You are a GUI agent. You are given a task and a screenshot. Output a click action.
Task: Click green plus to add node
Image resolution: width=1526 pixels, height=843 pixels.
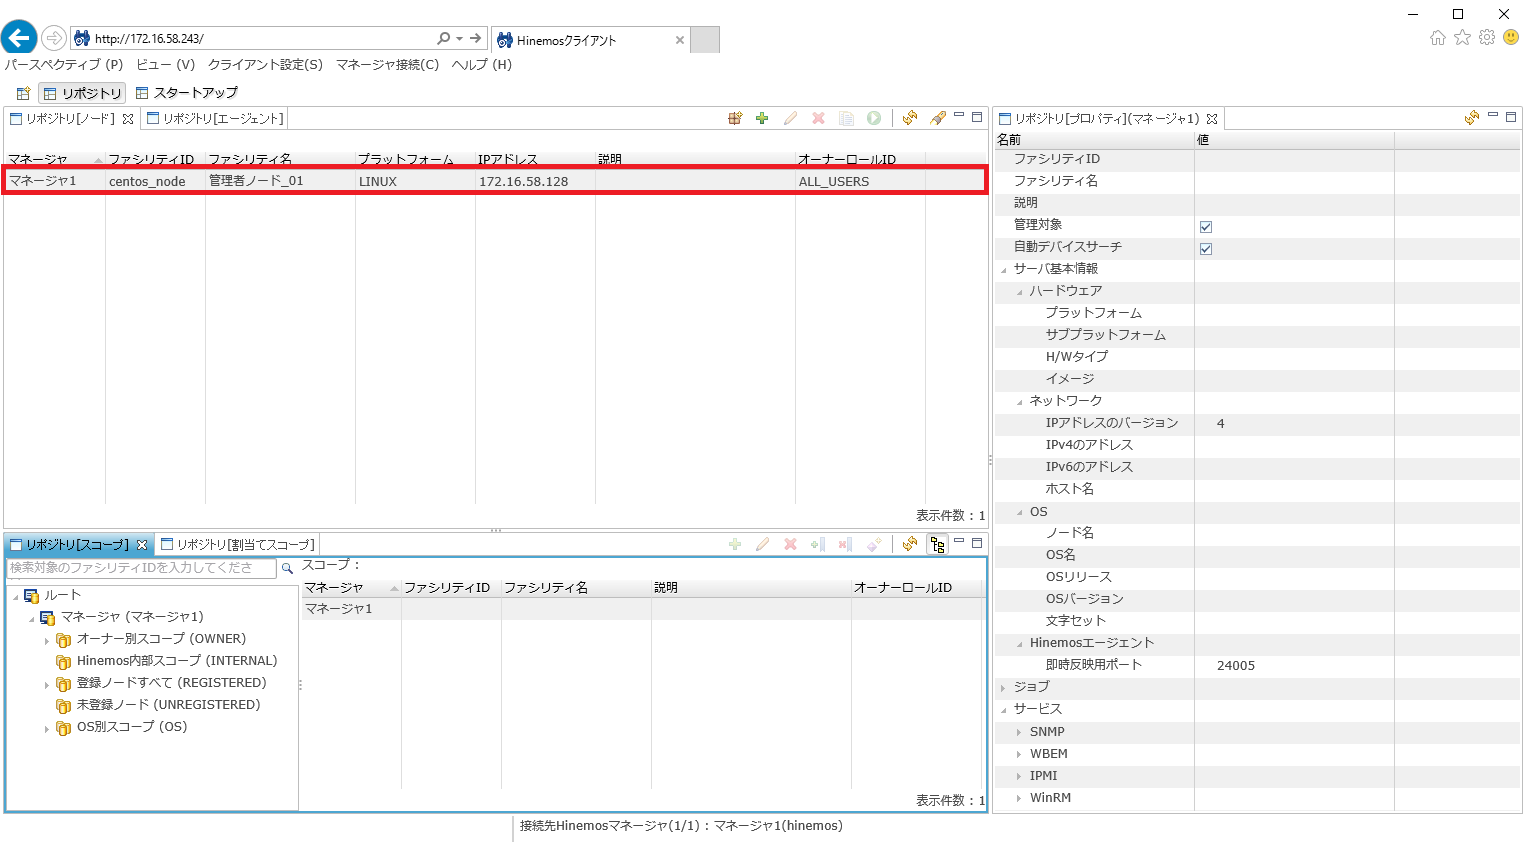(x=762, y=118)
